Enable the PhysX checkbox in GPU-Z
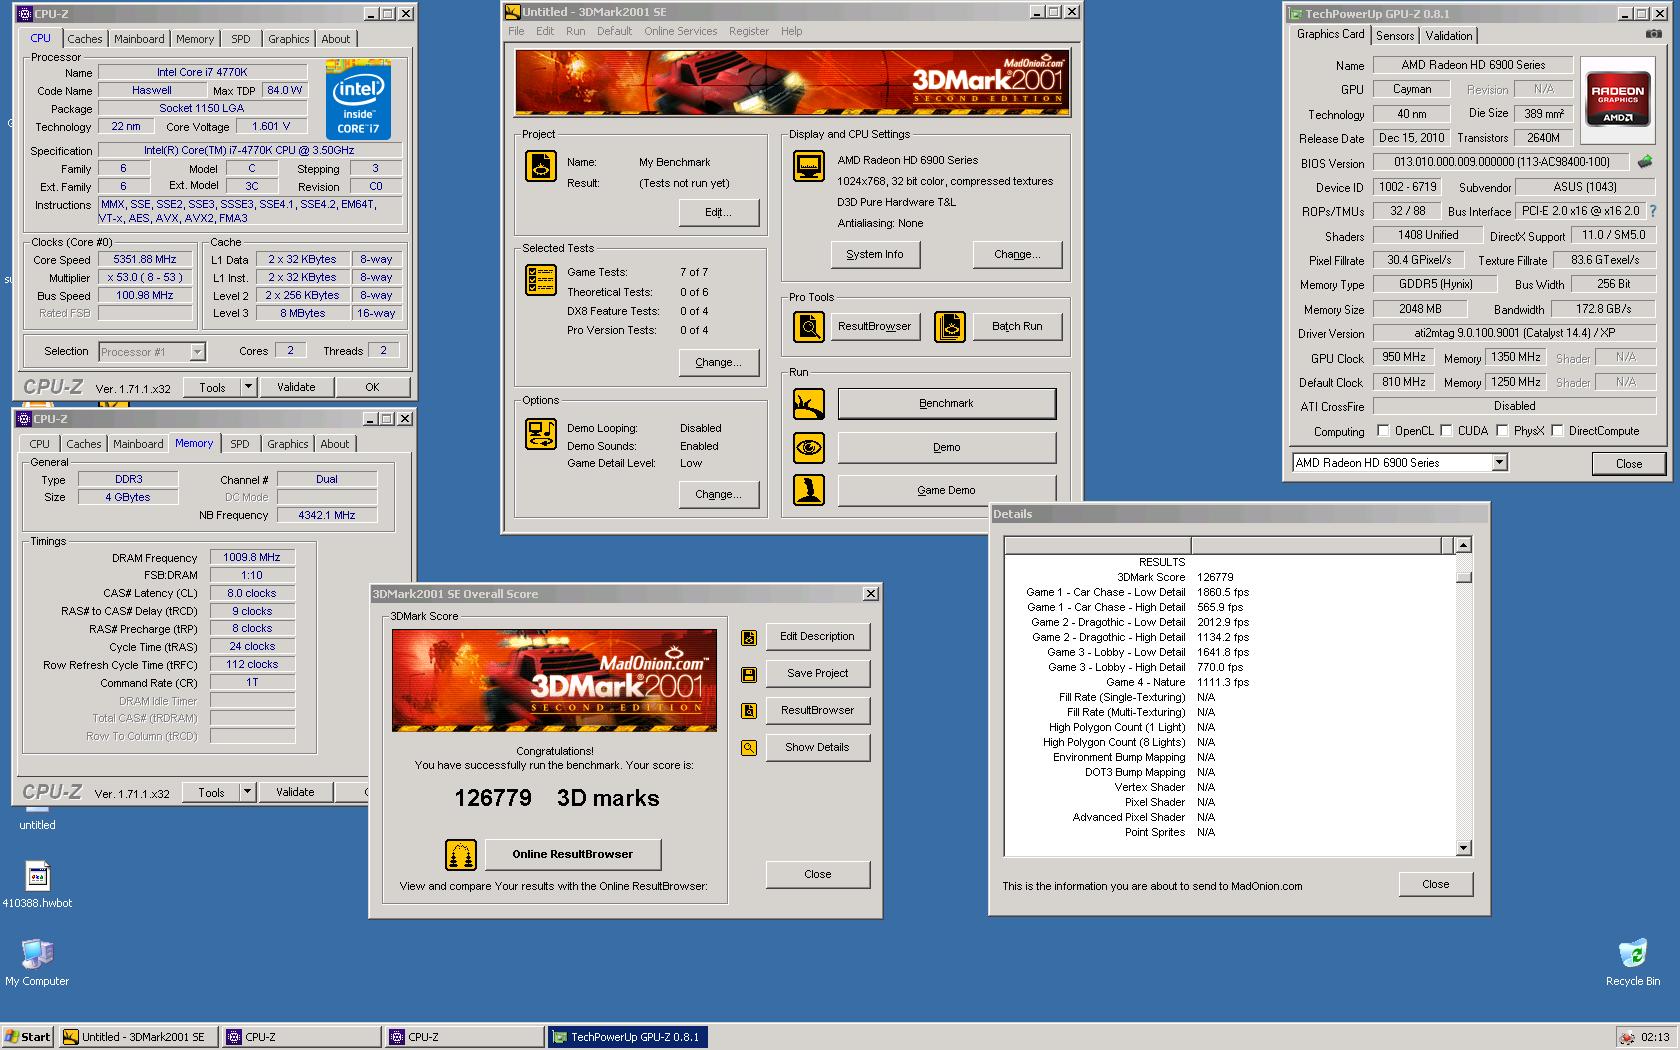Image resolution: width=1680 pixels, height=1050 pixels. (1502, 431)
